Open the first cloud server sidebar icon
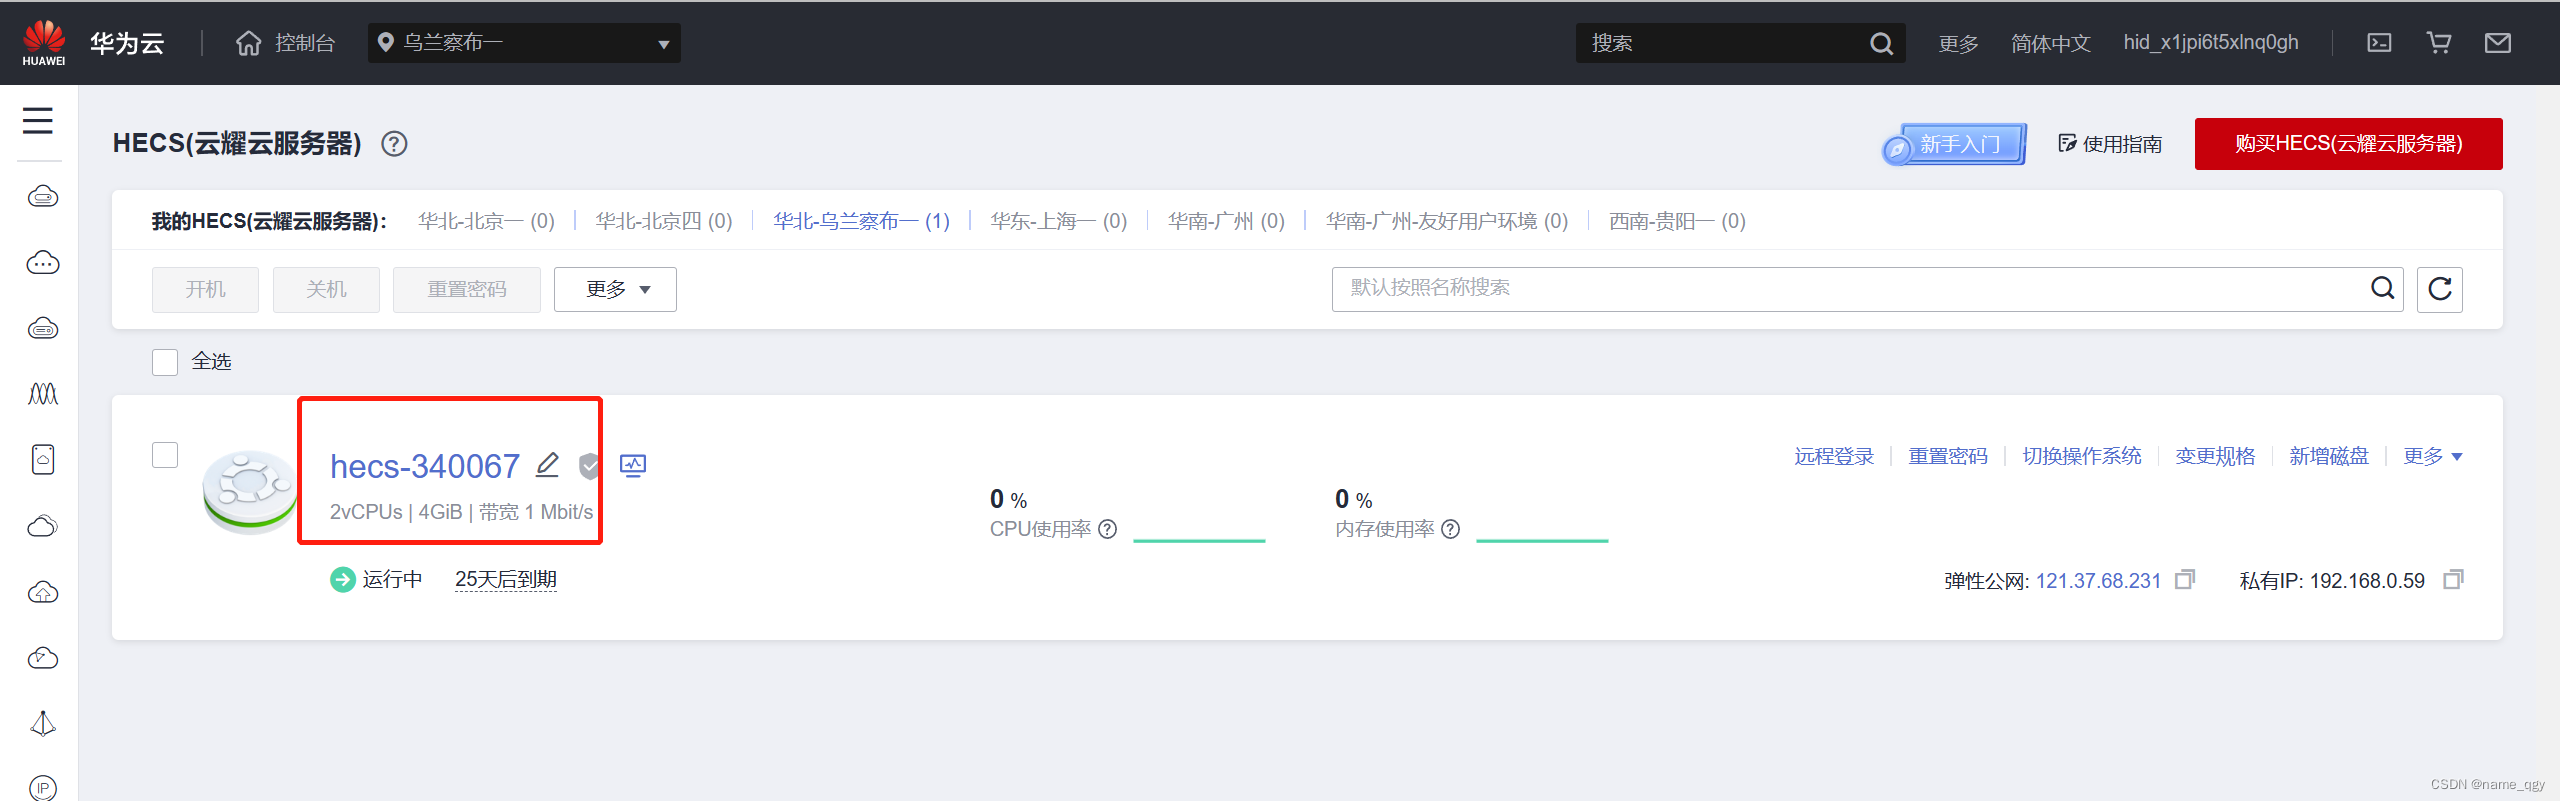 pyautogui.click(x=42, y=196)
